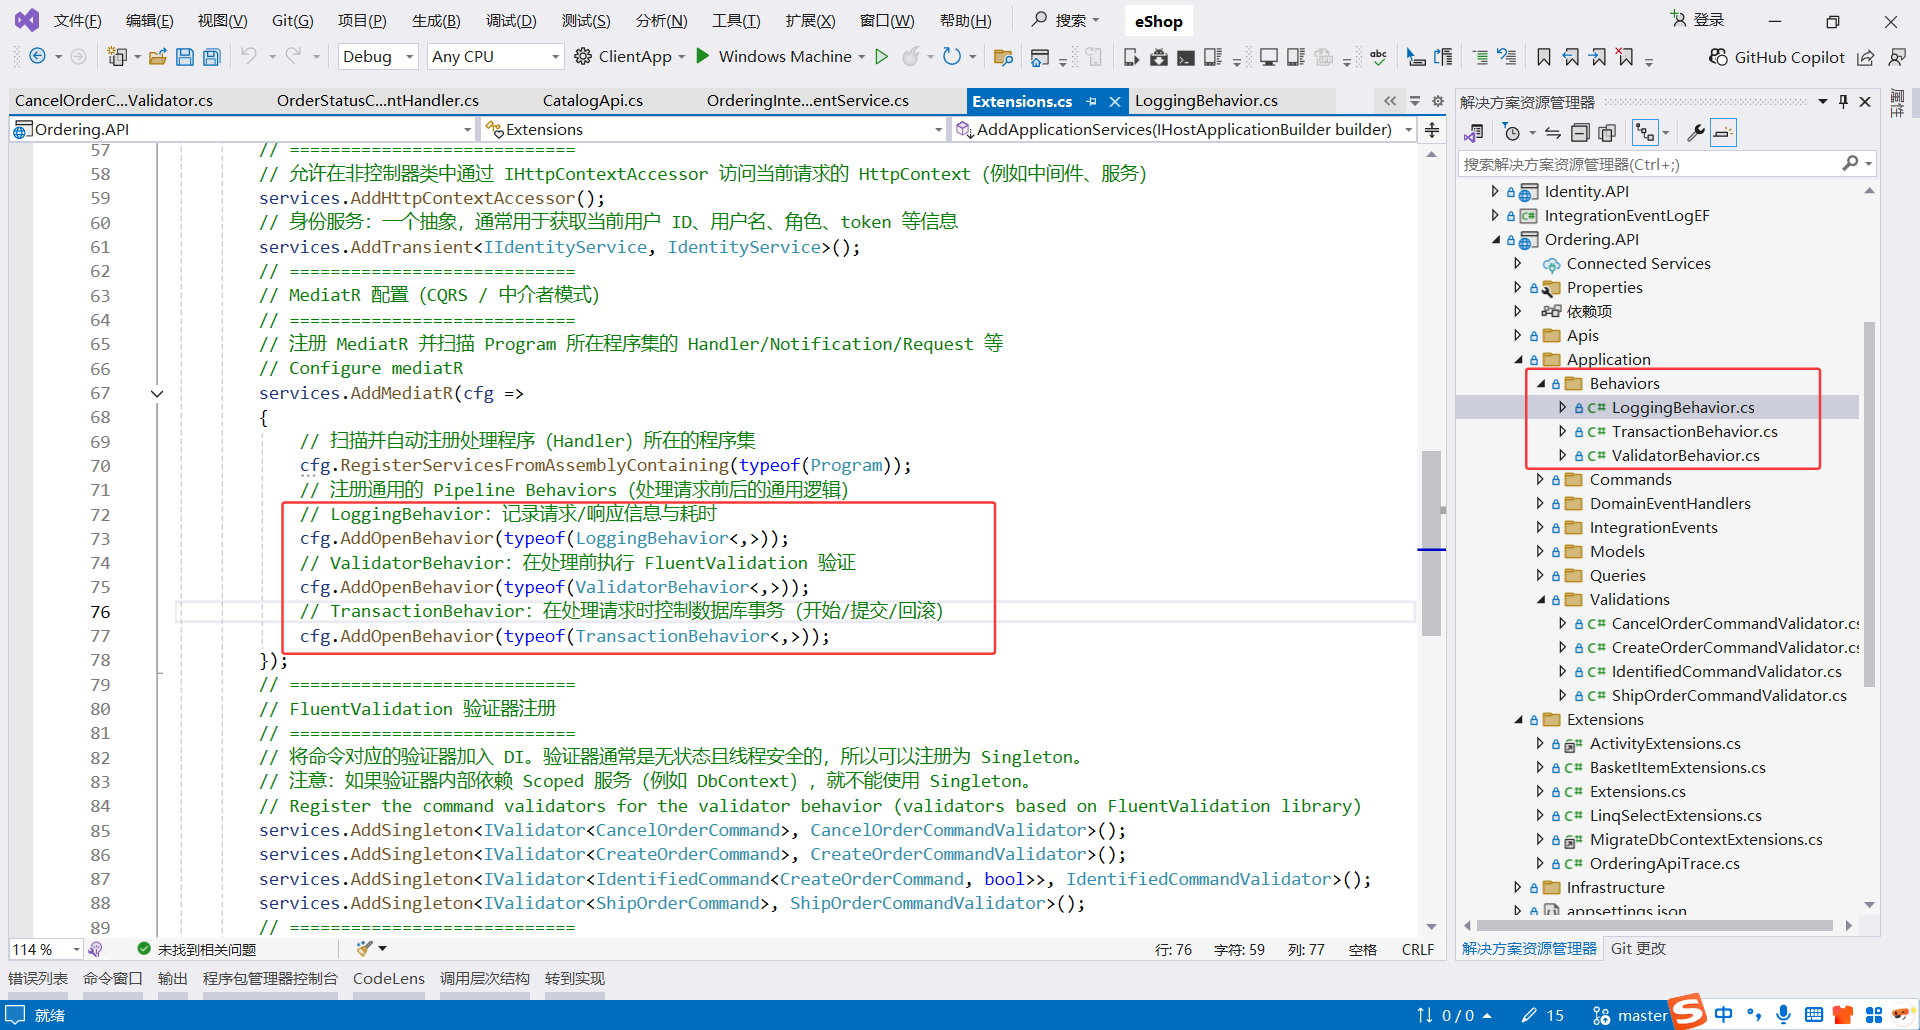Image resolution: width=1920 pixels, height=1030 pixels.
Task: Open the Any CPU platform dropdown
Action: click(x=495, y=57)
